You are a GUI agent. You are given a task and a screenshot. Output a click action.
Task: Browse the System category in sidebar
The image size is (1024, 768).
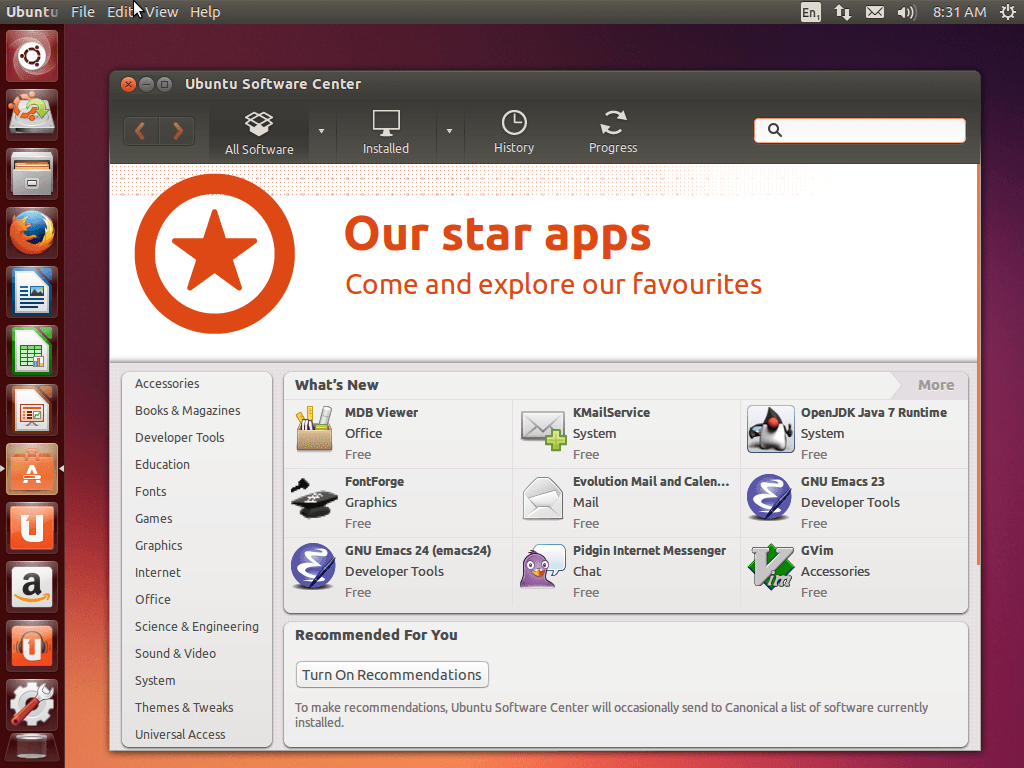click(x=155, y=680)
